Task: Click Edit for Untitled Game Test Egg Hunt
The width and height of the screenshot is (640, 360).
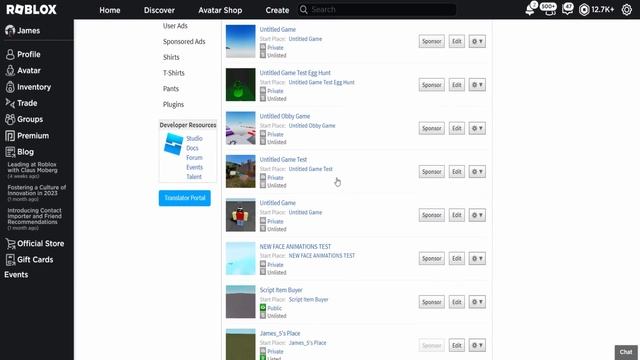Action: click(x=457, y=85)
